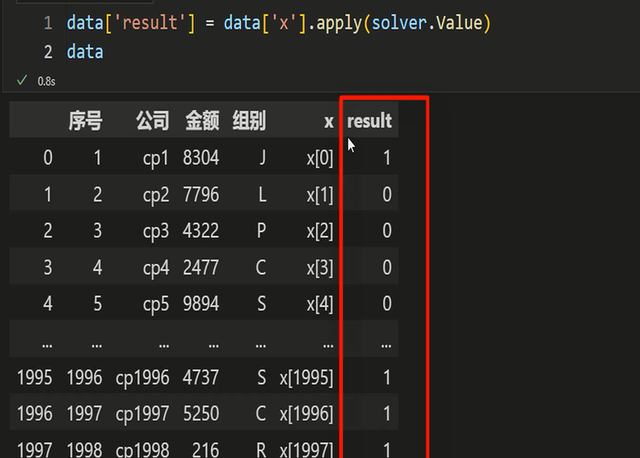Image resolution: width=640 pixels, height=458 pixels.
Task: Click the variable cell x[1]
Action: (320, 194)
